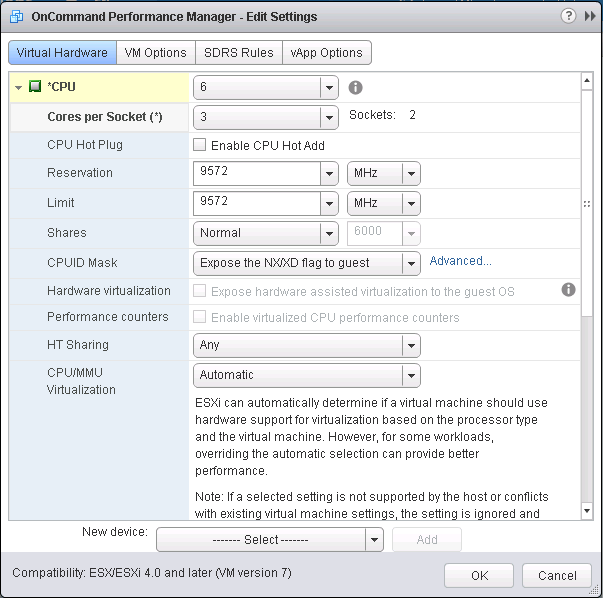Click the Limit 9572 input field

257,203
